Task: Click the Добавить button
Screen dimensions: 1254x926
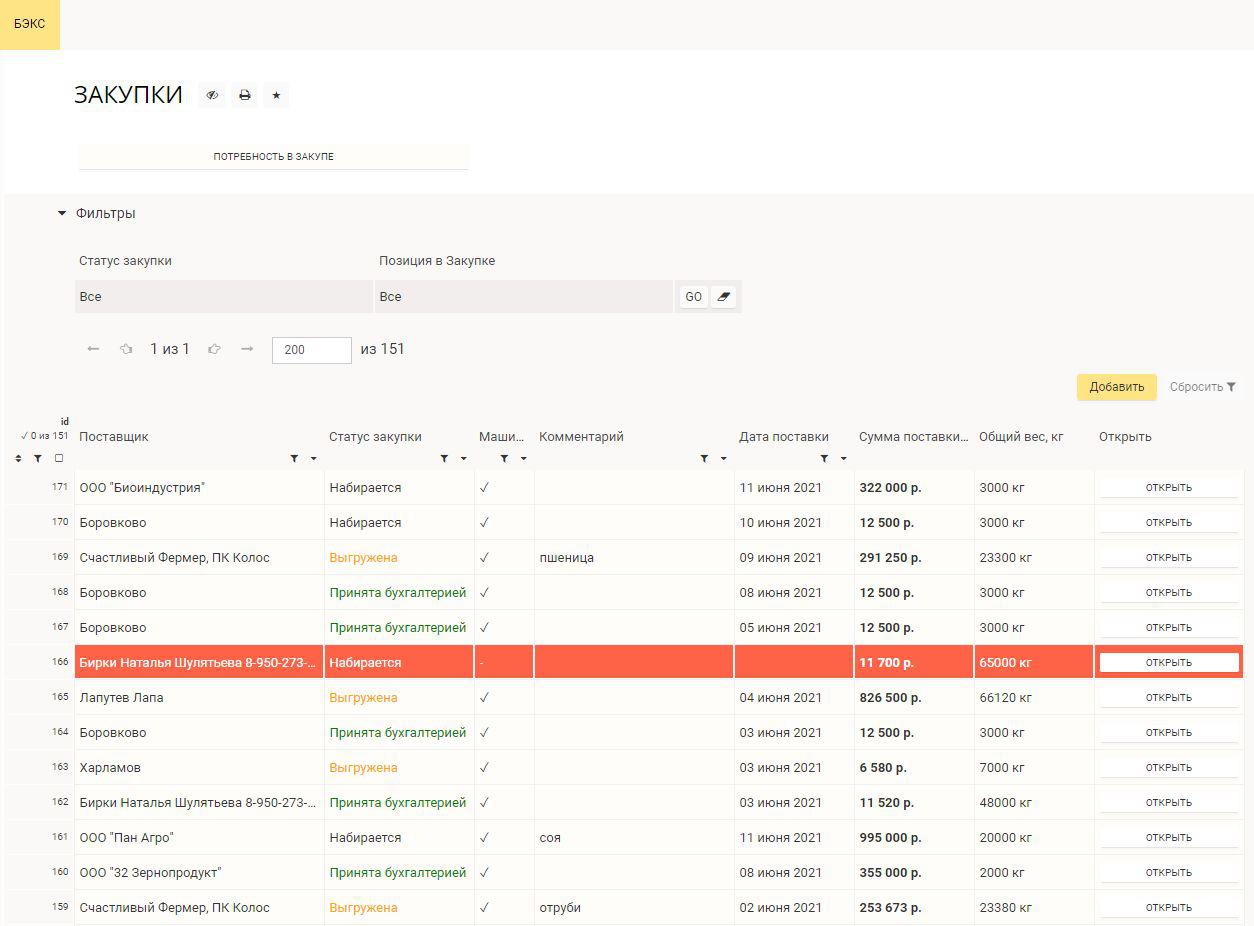Action: point(1116,387)
